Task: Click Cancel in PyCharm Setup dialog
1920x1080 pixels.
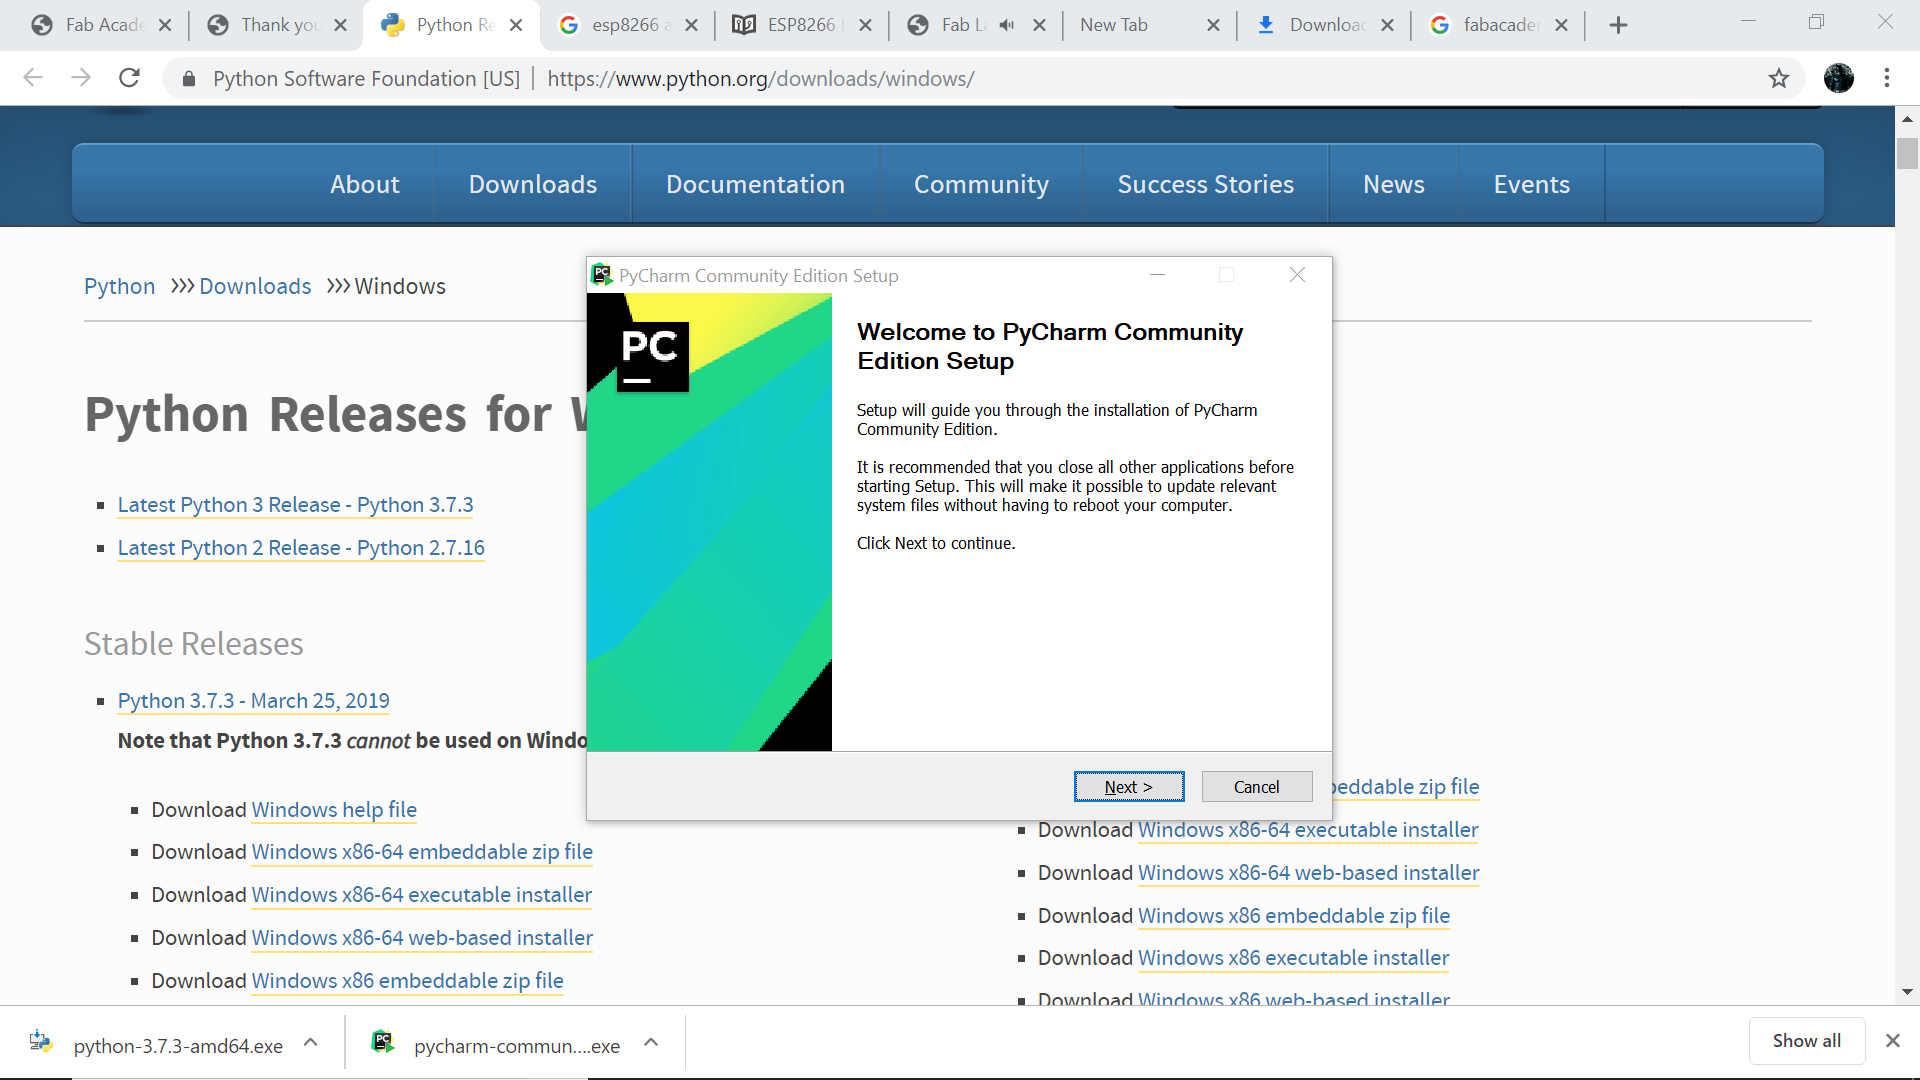Action: coord(1256,787)
